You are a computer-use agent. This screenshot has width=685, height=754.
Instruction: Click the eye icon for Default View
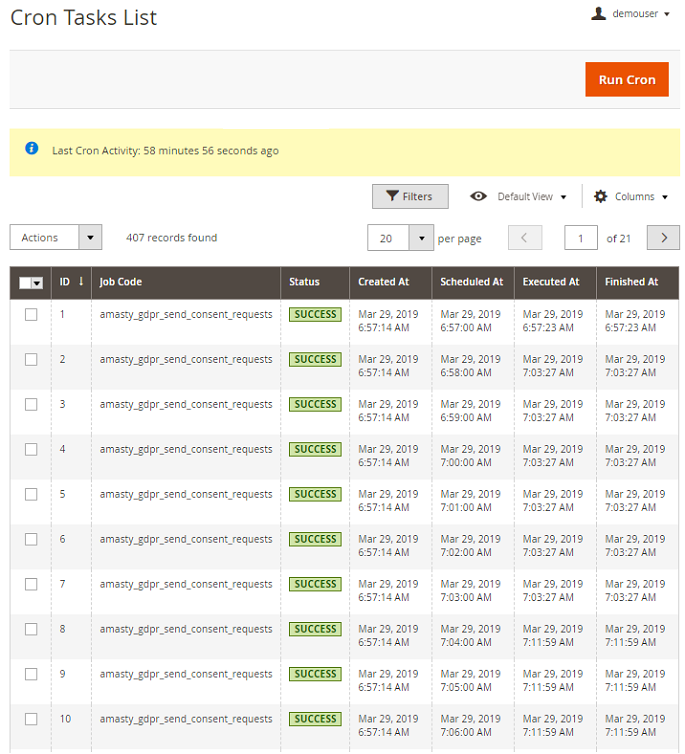(x=479, y=197)
